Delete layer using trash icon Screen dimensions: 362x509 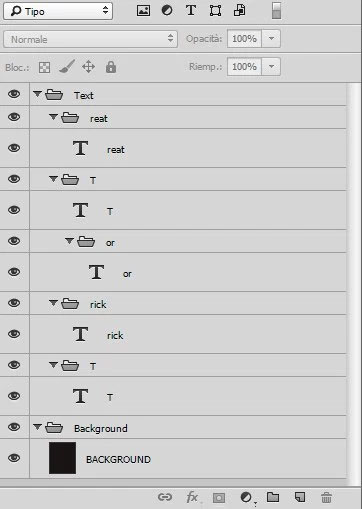click(x=326, y=497)
